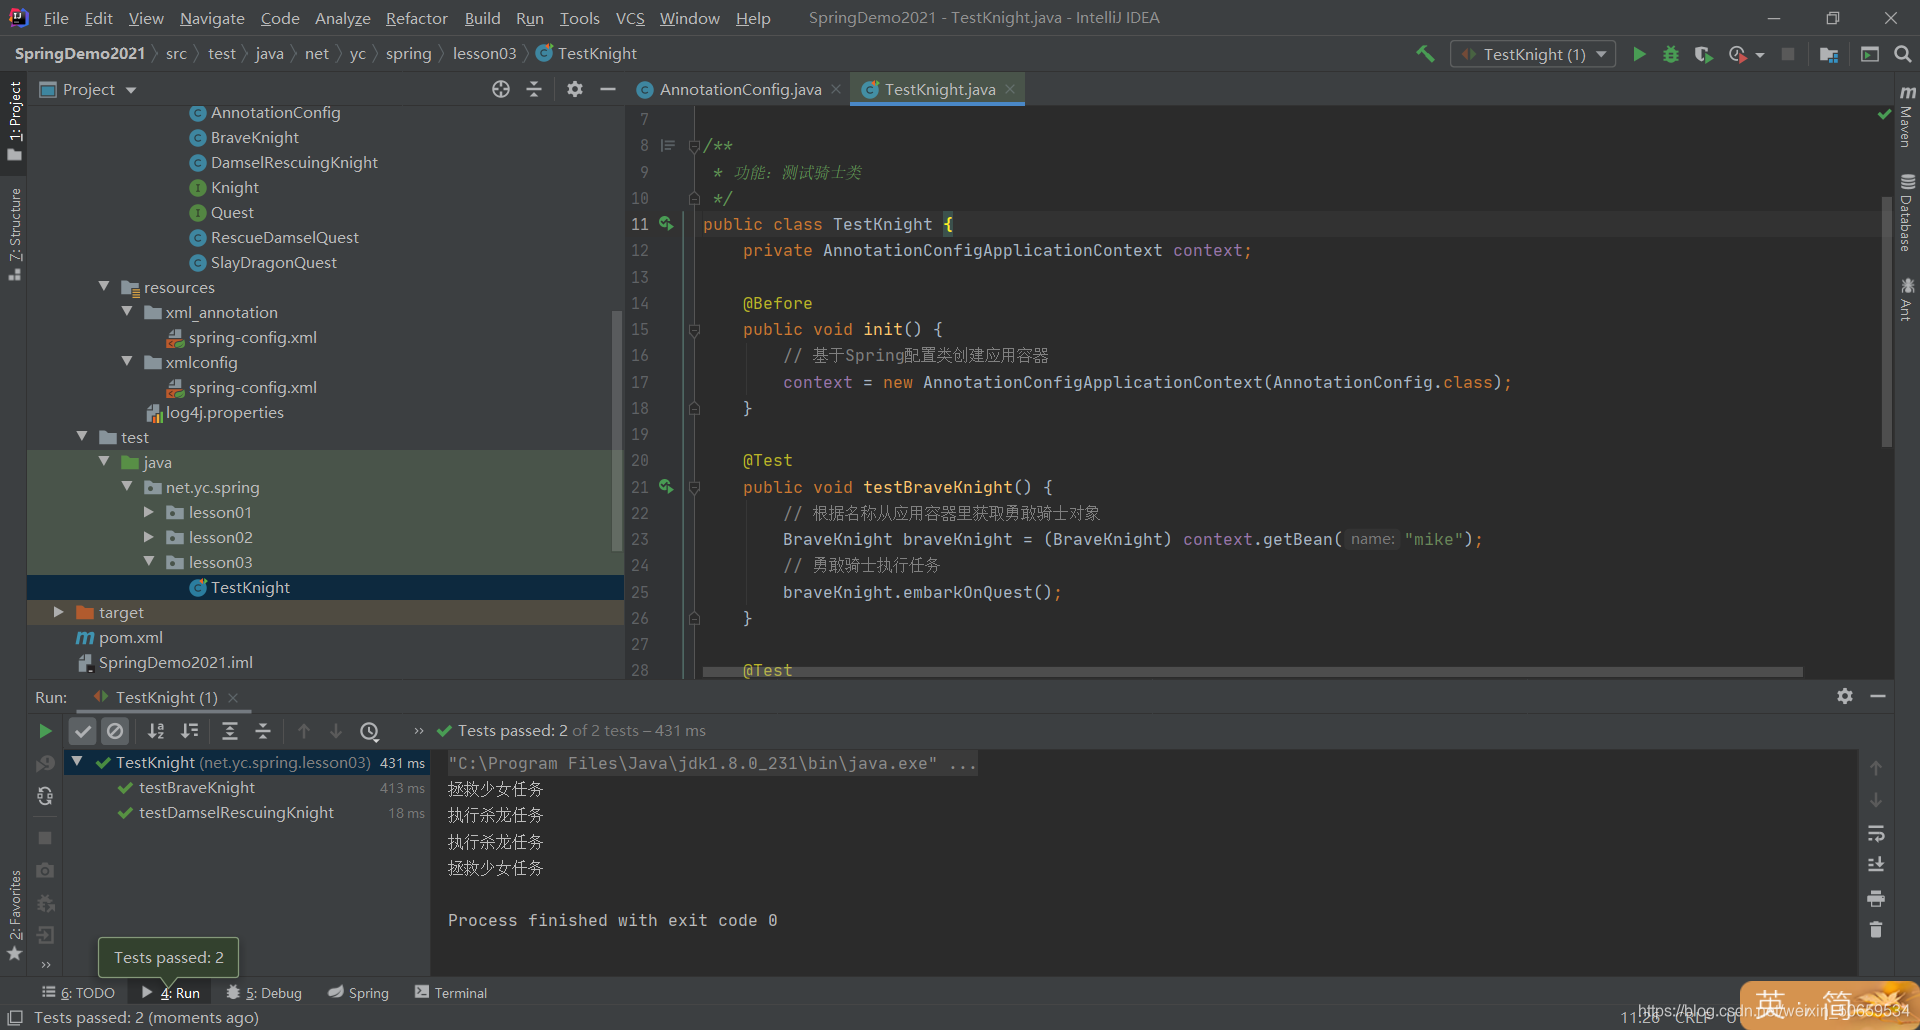
Task: Toggle soft-wrap in console output
Action: coord(1876,833)
